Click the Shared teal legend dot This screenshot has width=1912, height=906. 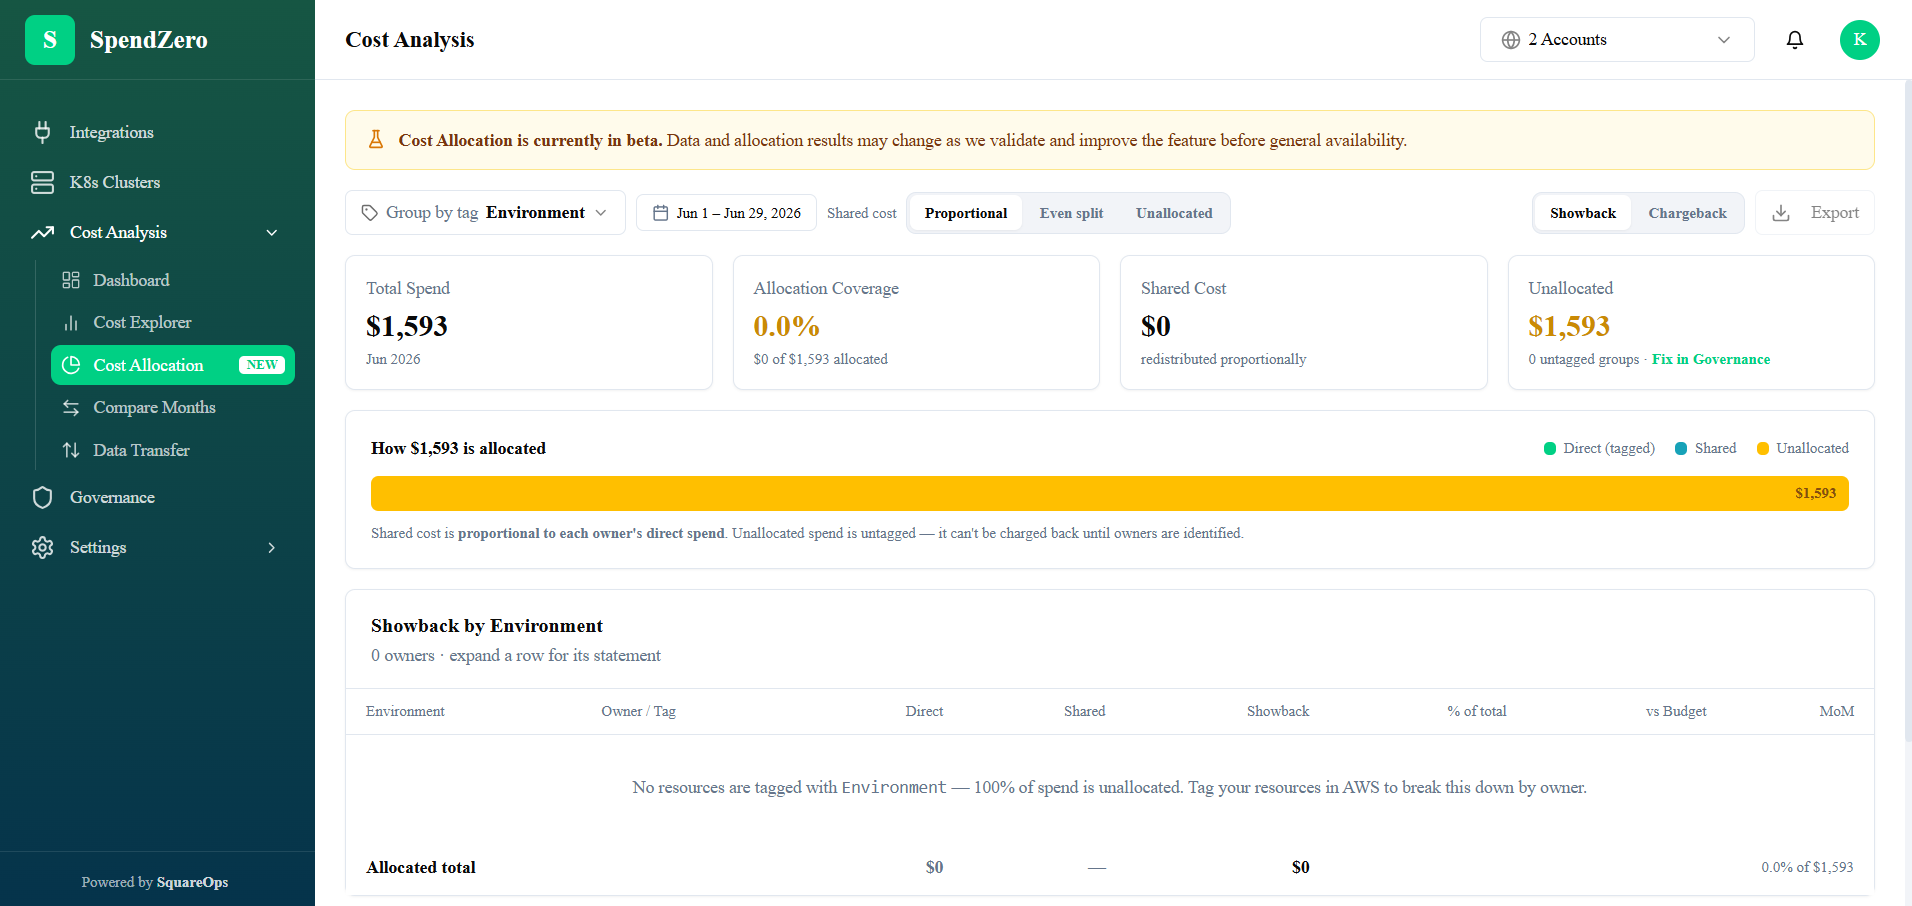coord(1681,448)
